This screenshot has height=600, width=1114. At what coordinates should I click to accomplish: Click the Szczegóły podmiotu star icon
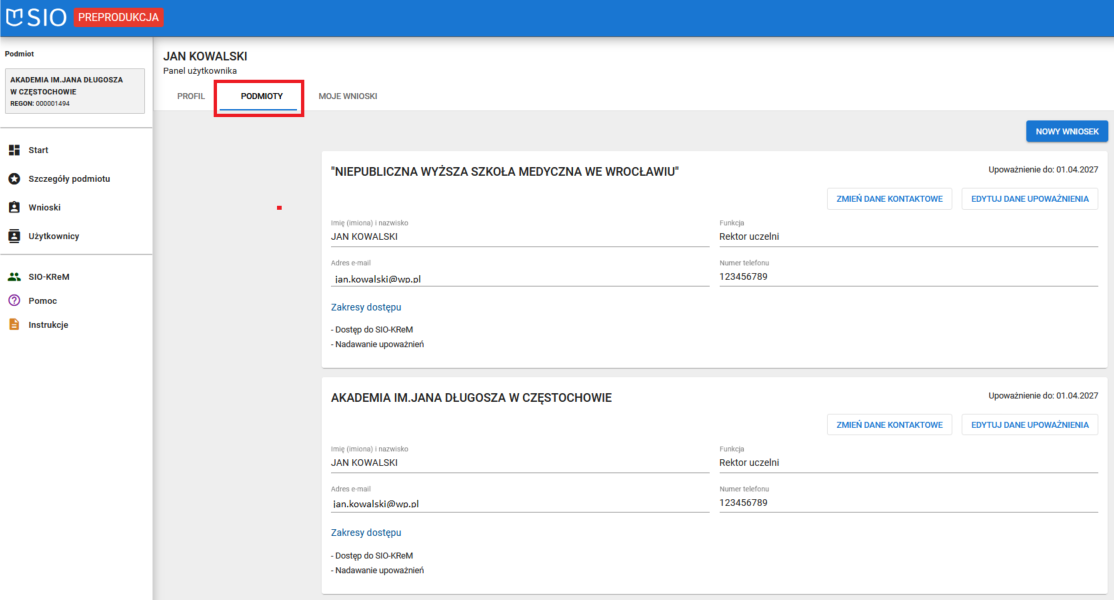pyautogui.click(x=14, y=179)
